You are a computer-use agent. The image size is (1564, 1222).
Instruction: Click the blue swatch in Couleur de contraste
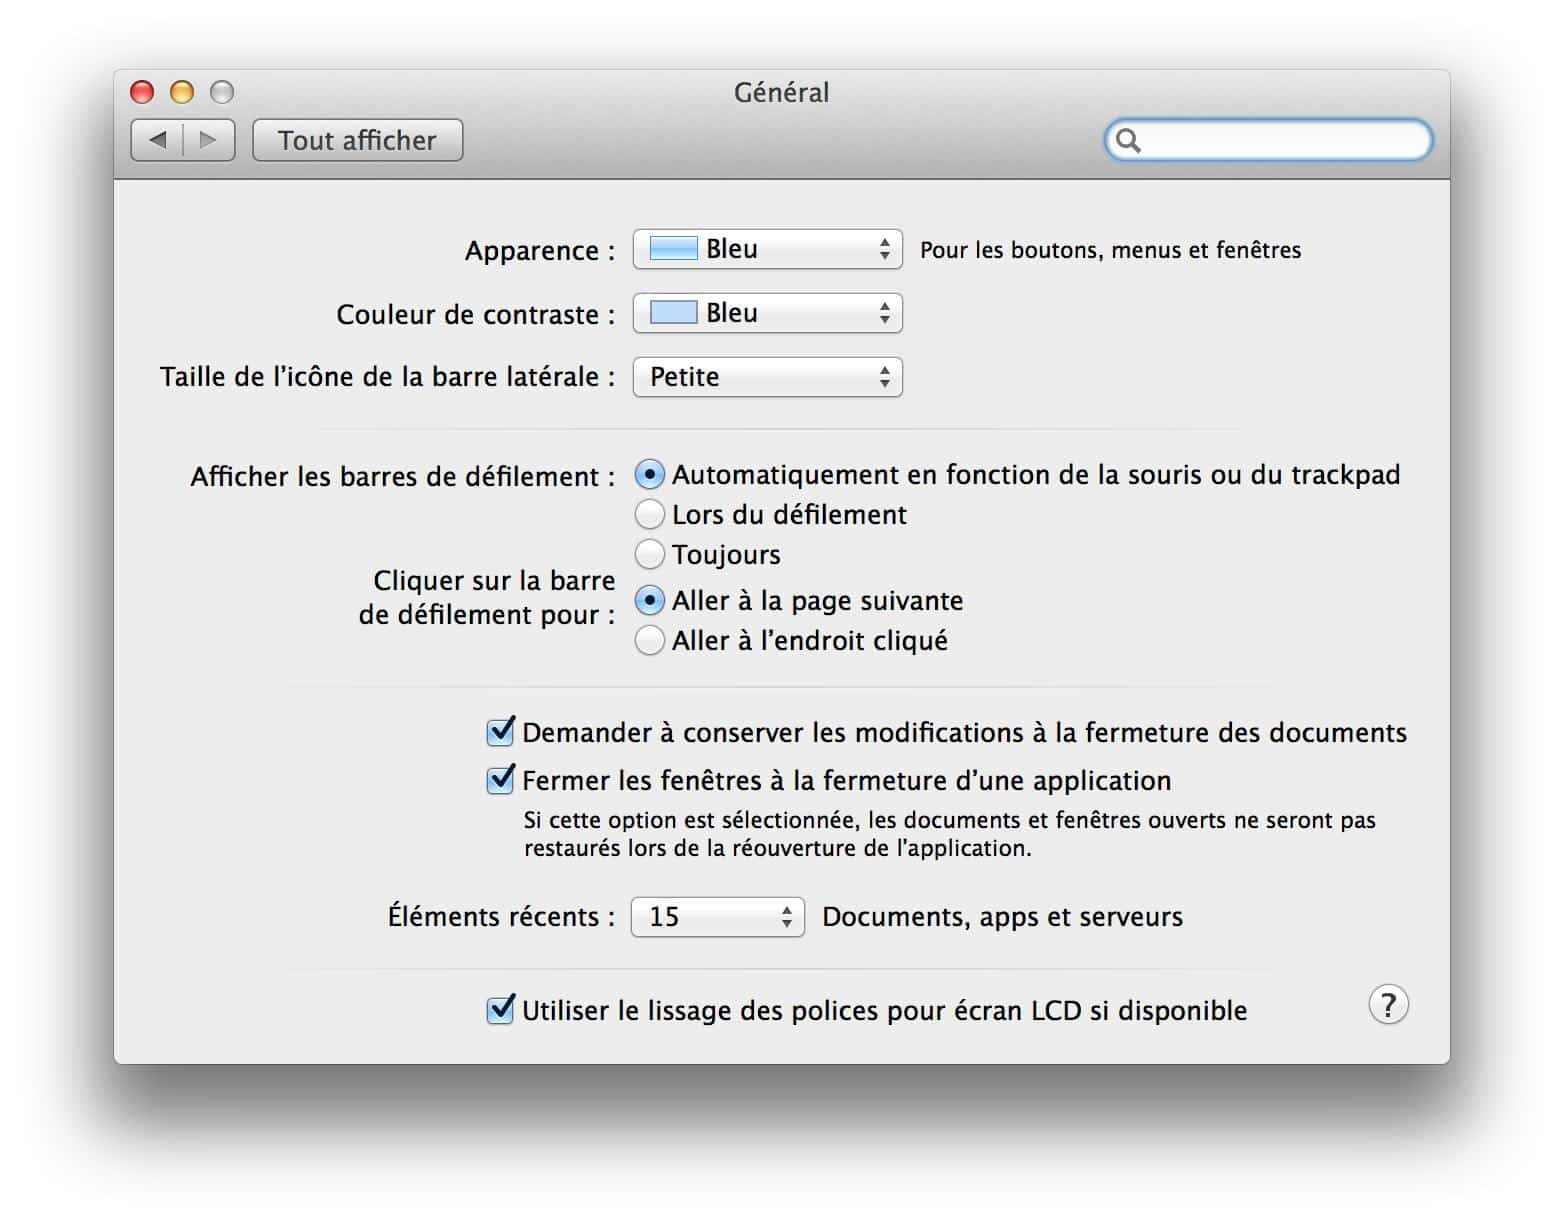coord(673,312)
